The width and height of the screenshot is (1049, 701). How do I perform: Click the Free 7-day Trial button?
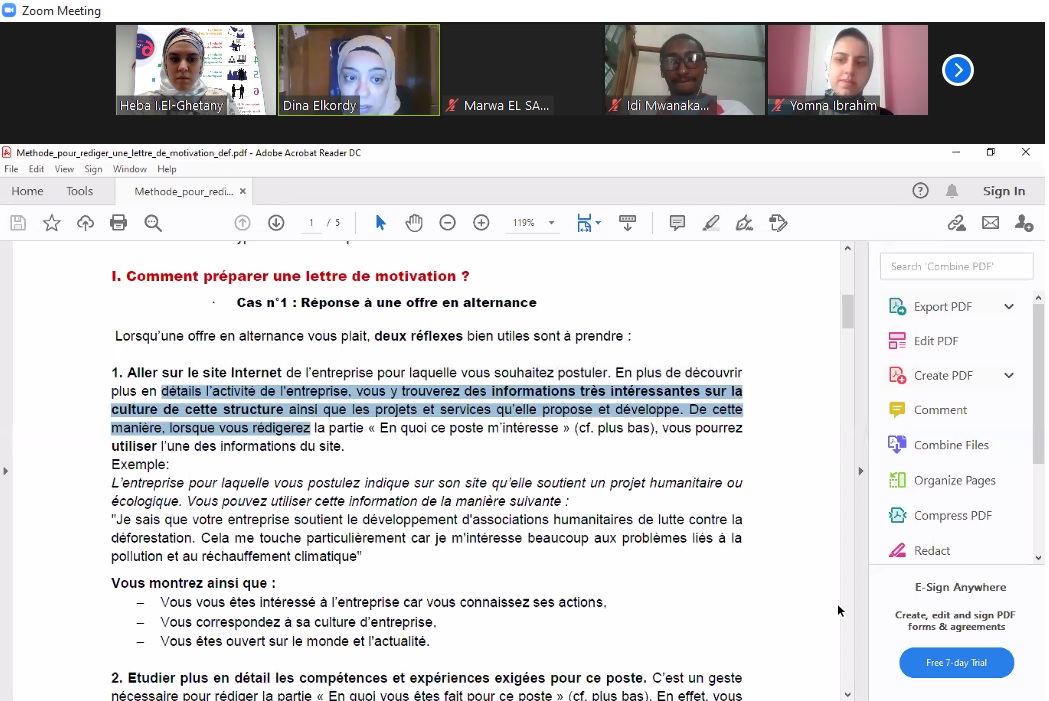point(956,663)
